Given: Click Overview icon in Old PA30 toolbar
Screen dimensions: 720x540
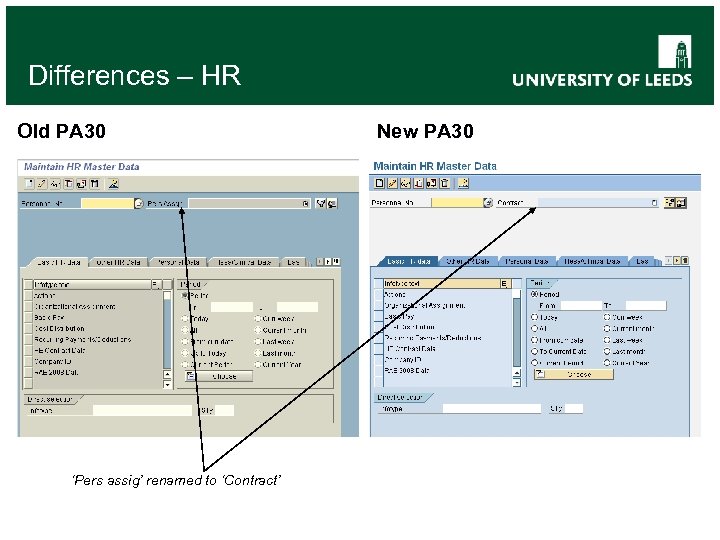Looking at the screenshot, I should pyautogui.click(x=113, y=184).
